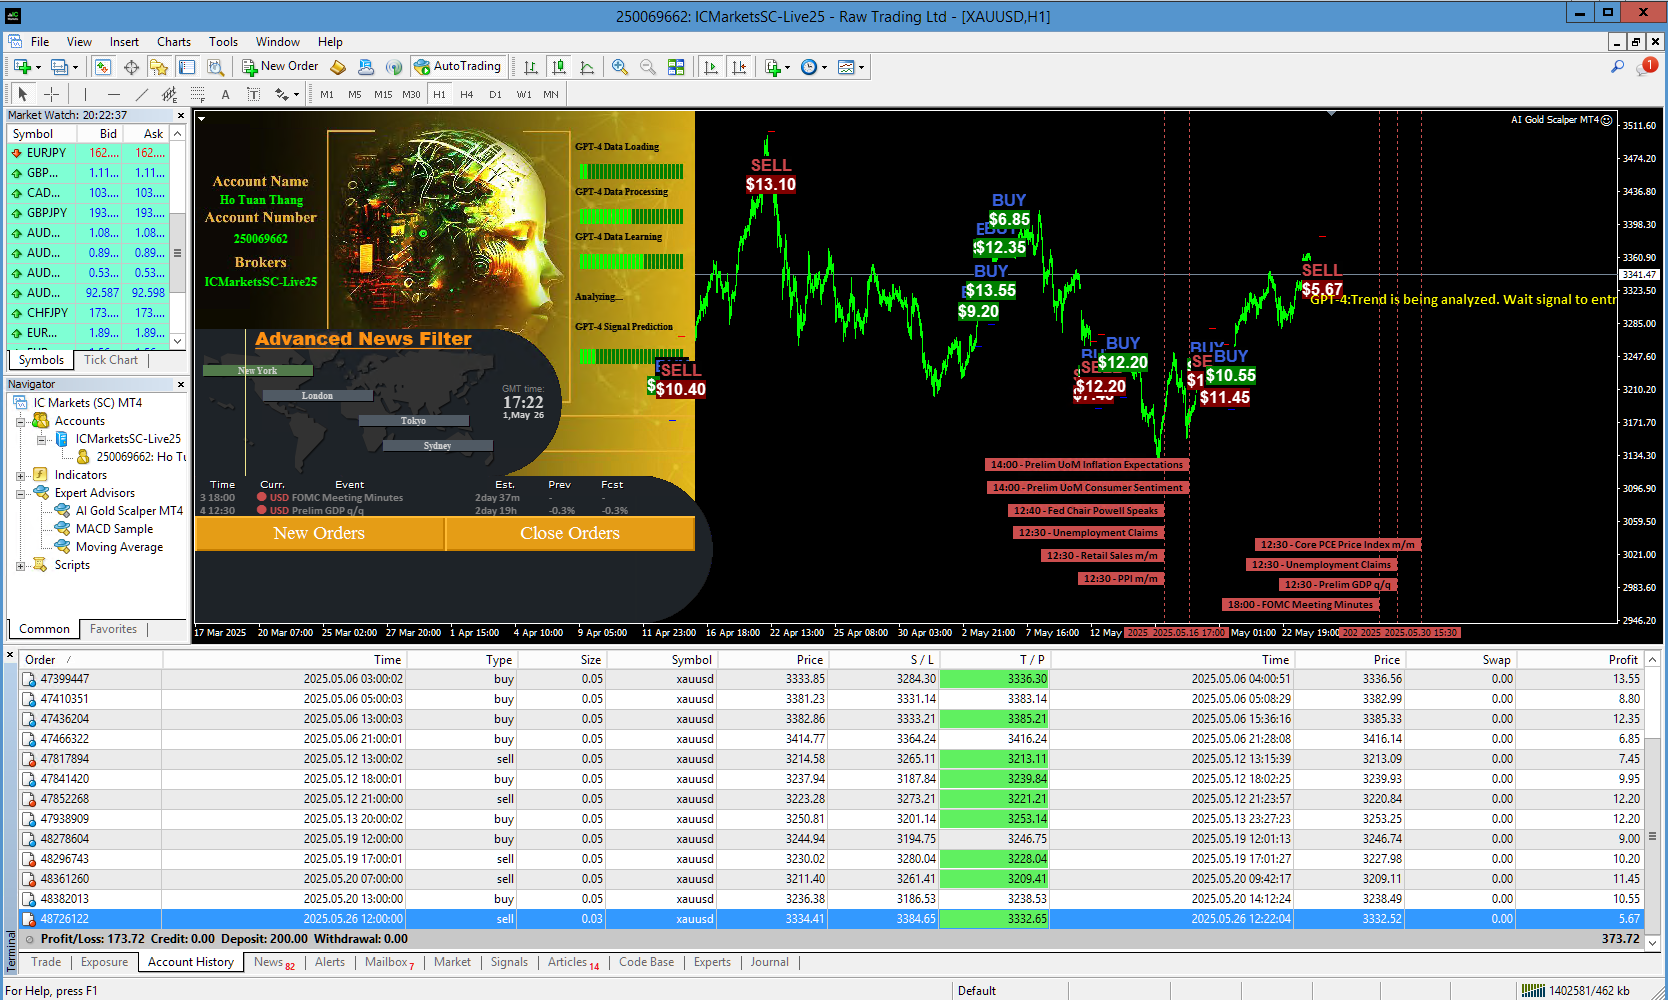The height and width of the screenshot is (1000, 1668).
Task: Open the Favorites navigator tab
Action: click(x=113, y=629)
